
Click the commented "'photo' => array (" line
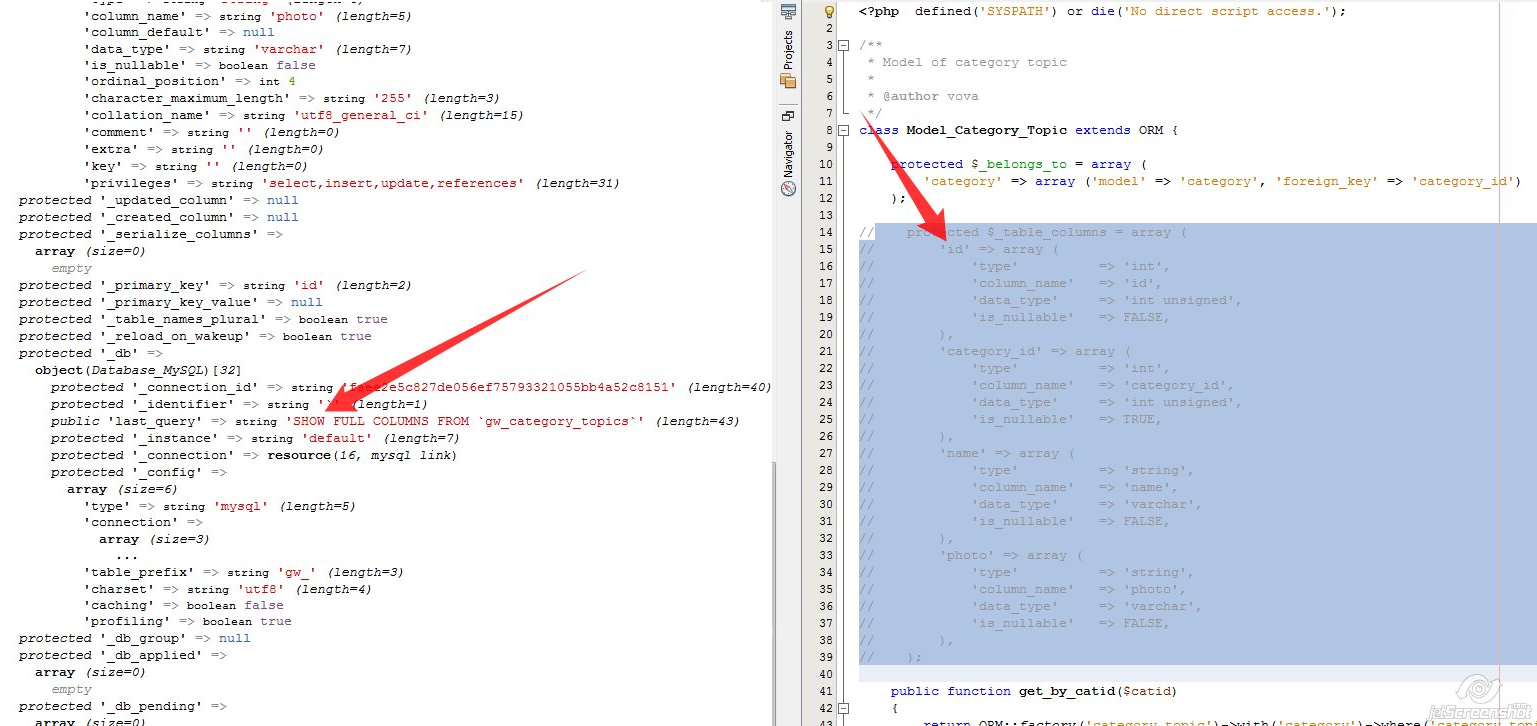click(1011, 555)
